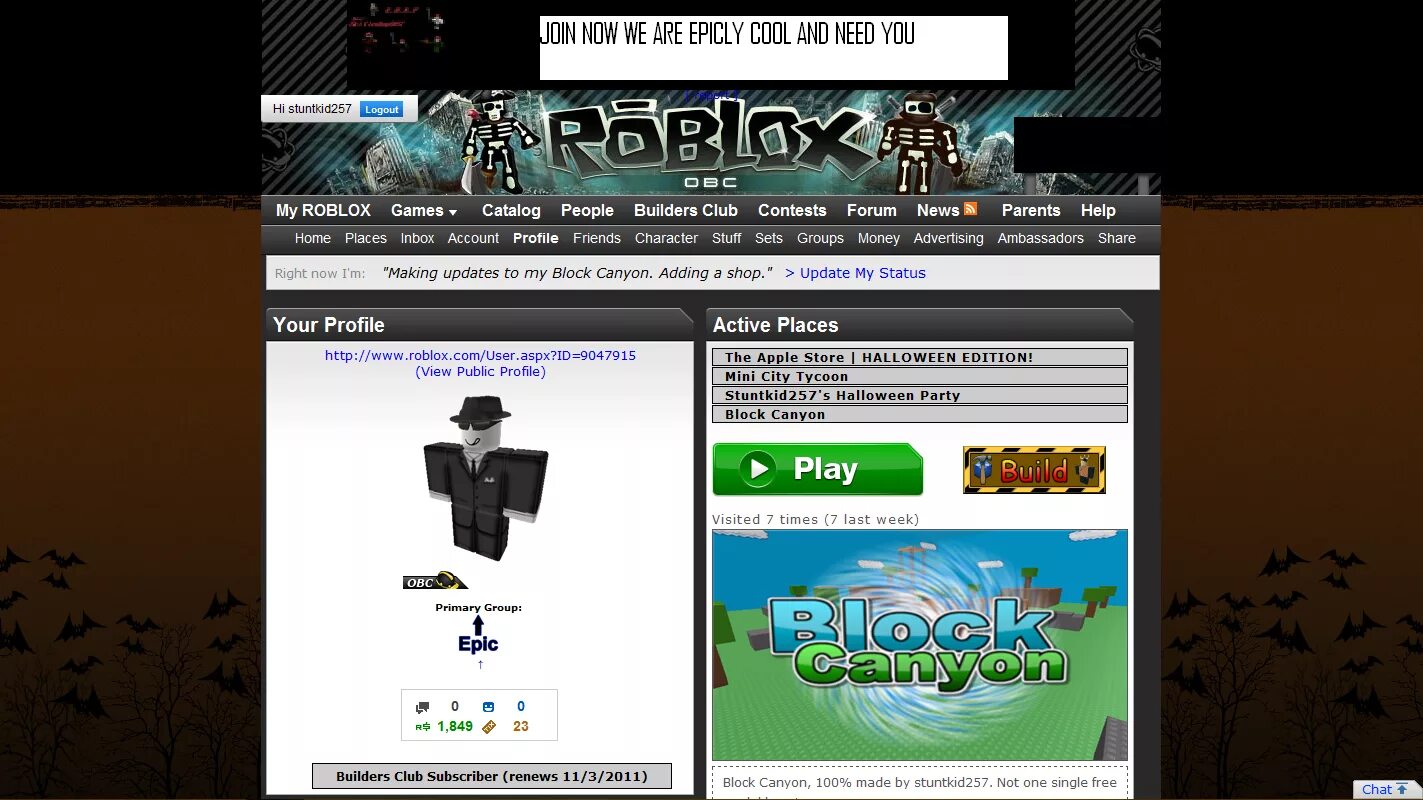Open the Friends sub-tab
This screenshot has width=1423, height=800.
pyautogui.click(x=597, y=238)
